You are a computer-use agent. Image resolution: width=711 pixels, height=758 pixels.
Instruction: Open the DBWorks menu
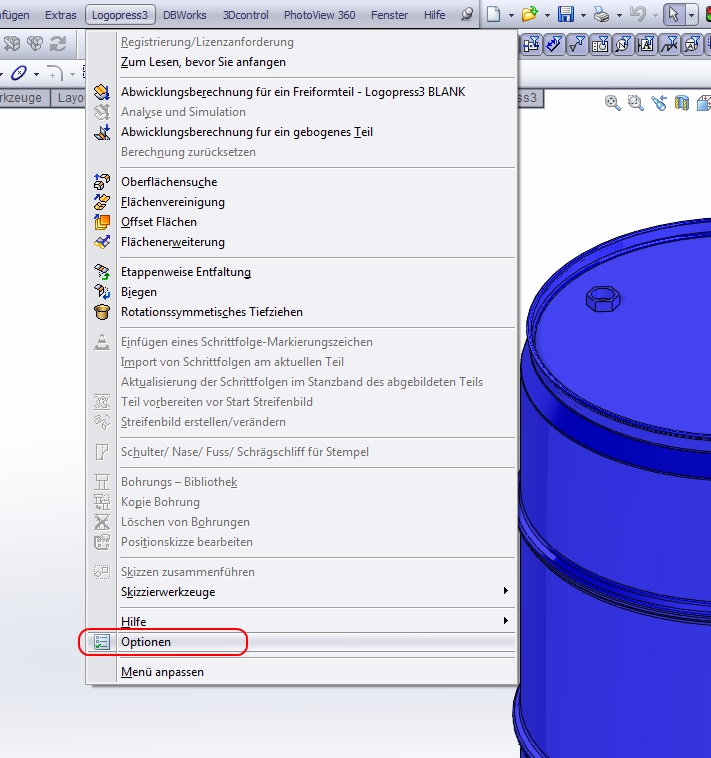pyautogui.click(x=185, y=15)
